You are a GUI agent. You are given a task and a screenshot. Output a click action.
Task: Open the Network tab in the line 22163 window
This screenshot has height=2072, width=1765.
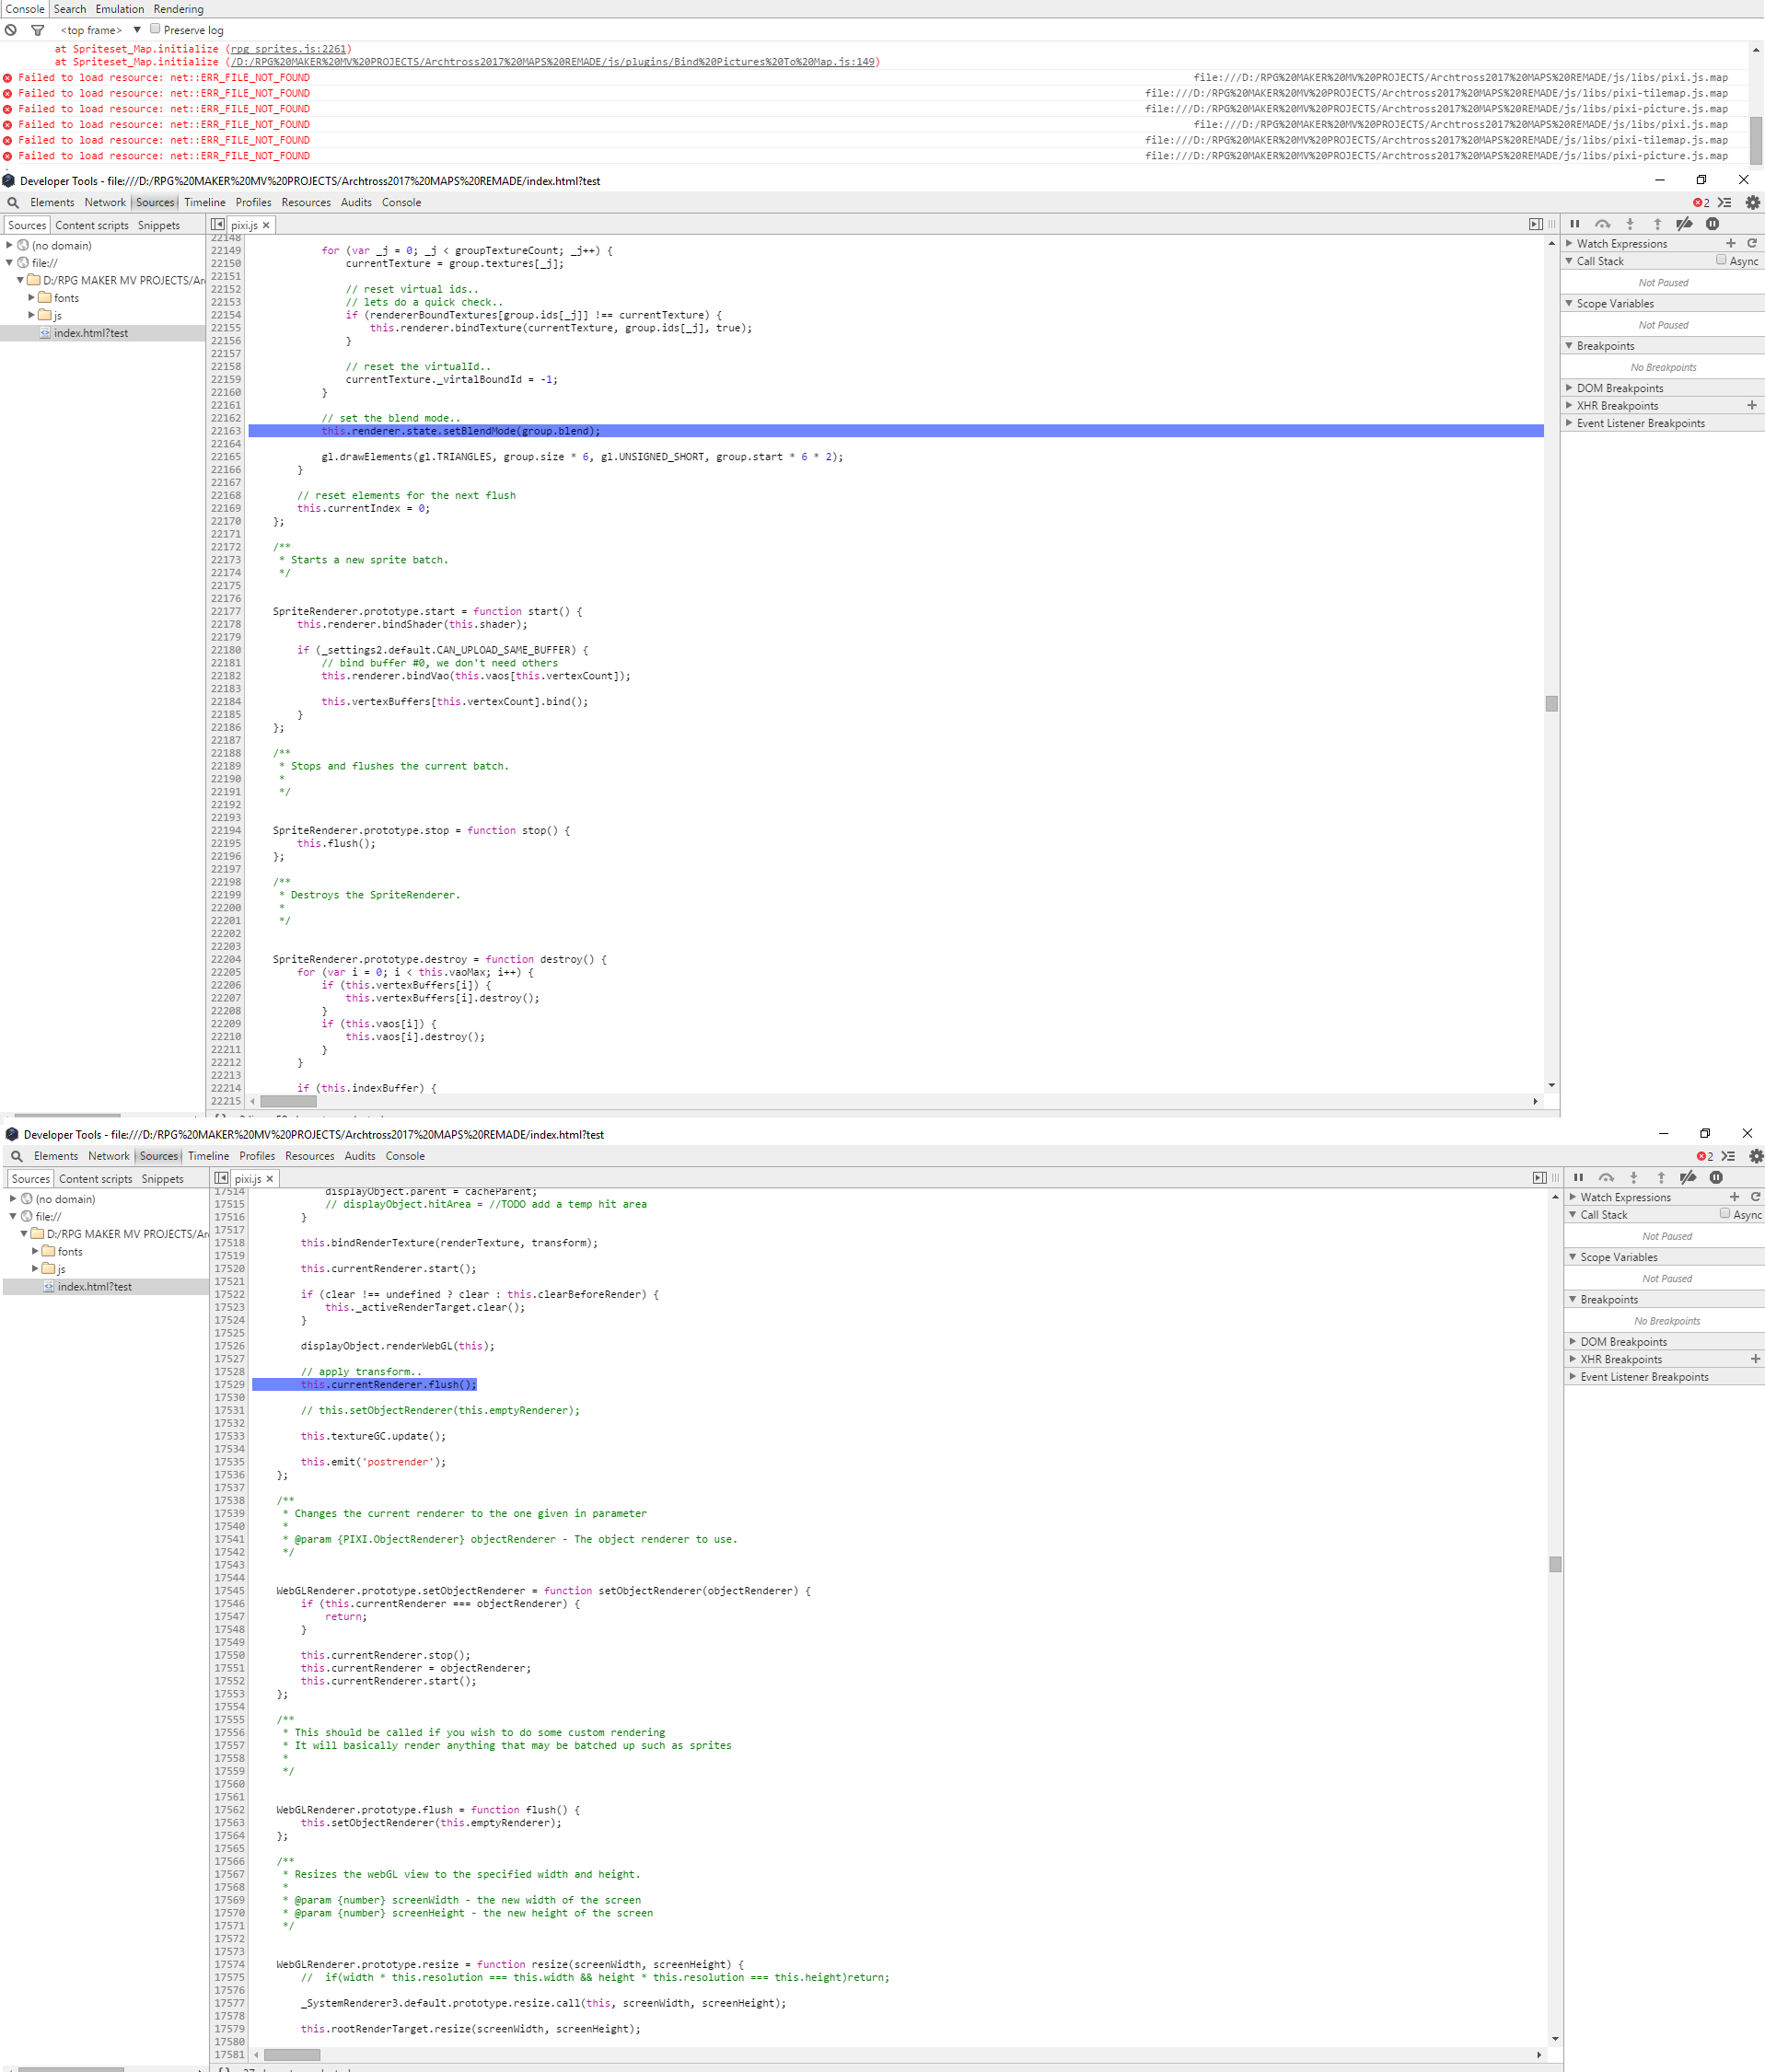pos(105,203)
